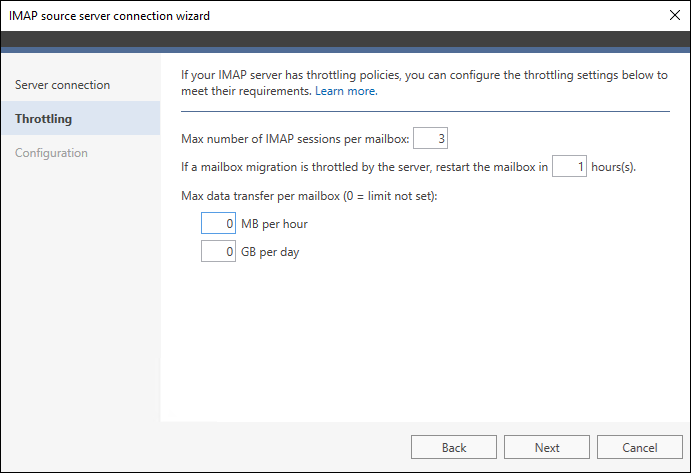Select the MB per hour input box
Screen dimensions: 691x473
tap(218, 223)
